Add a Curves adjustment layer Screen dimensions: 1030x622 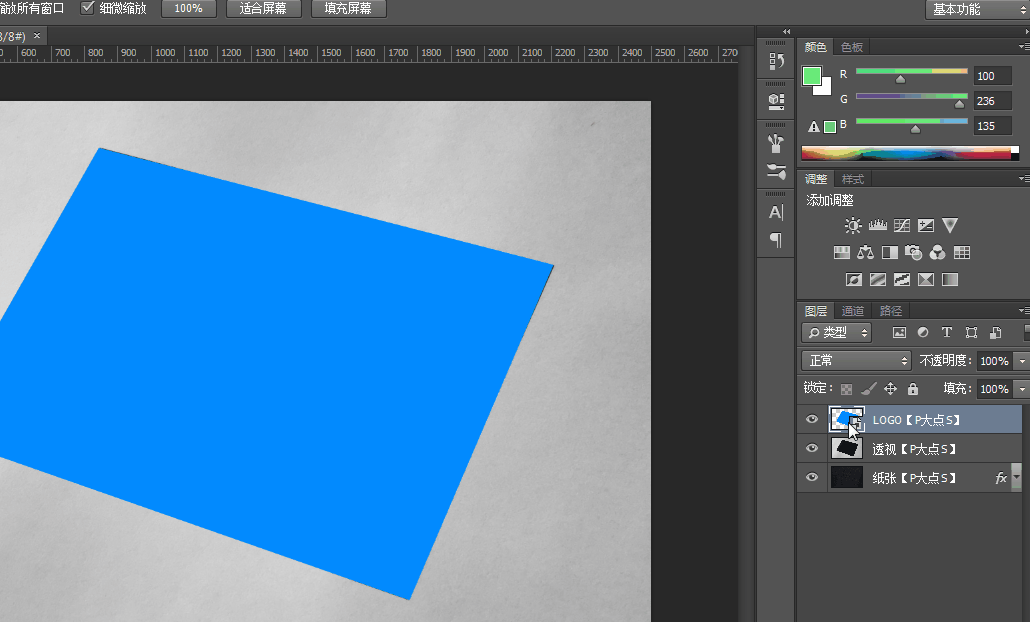pyautogui.click(x=902, y=226)
